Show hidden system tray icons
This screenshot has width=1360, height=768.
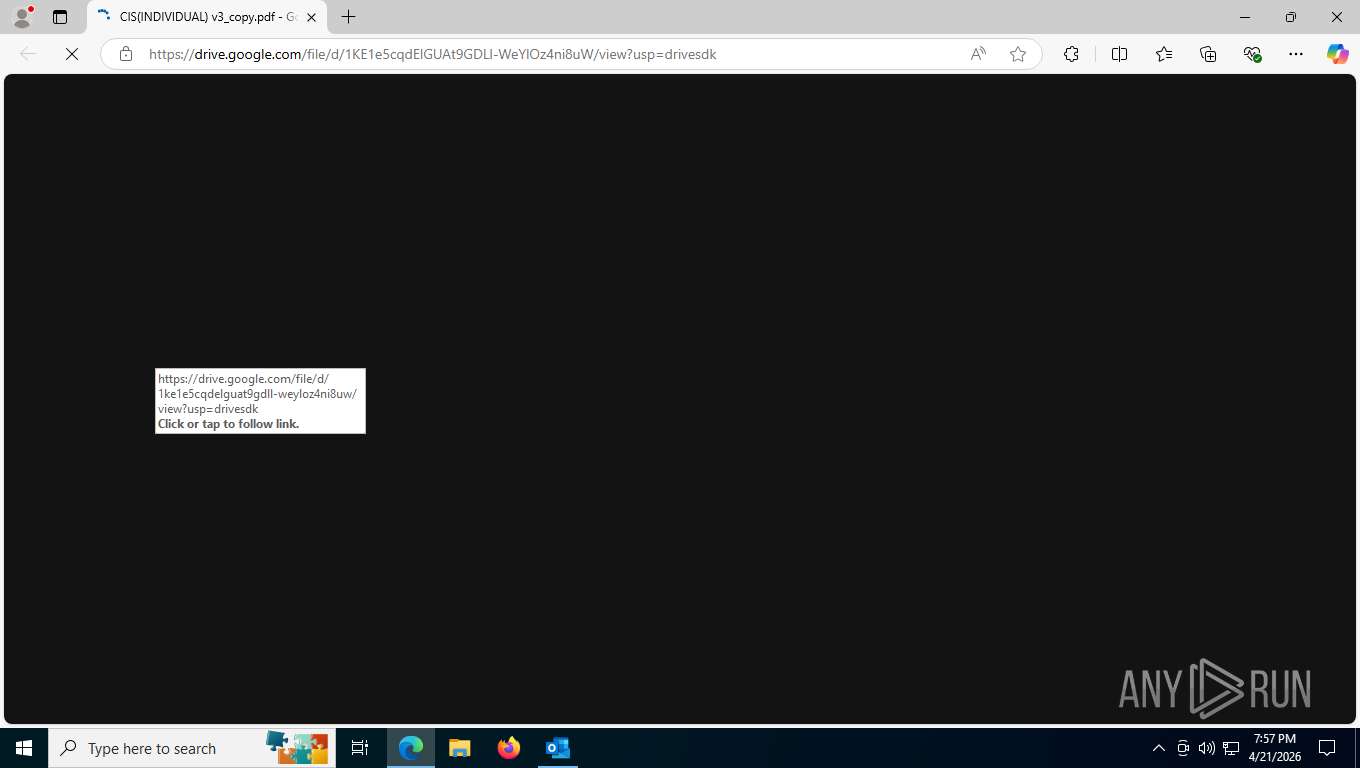1159,748
